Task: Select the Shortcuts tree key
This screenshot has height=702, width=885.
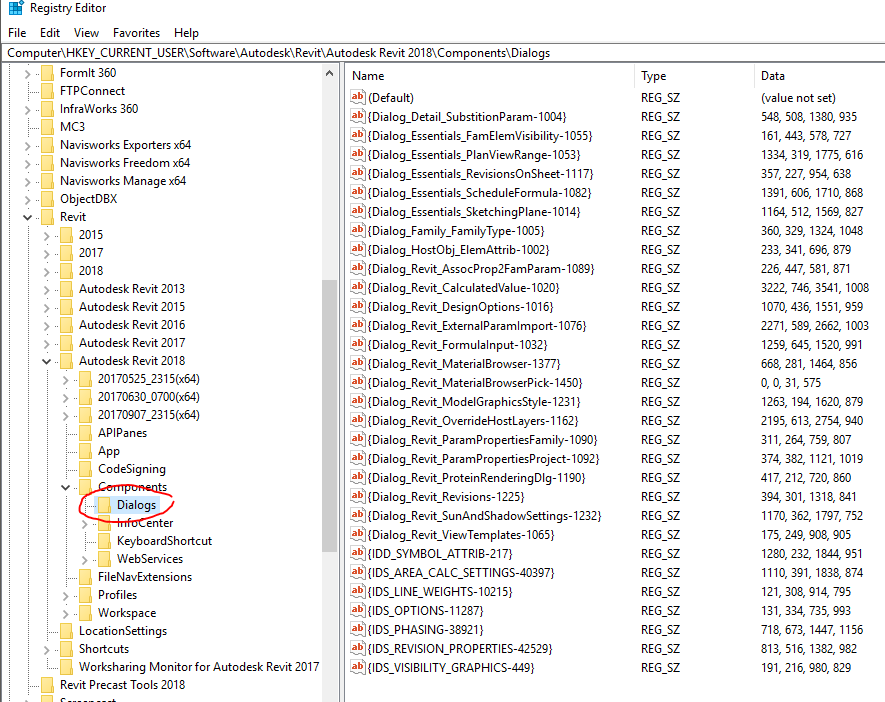Action: click(x=104, y=649)
